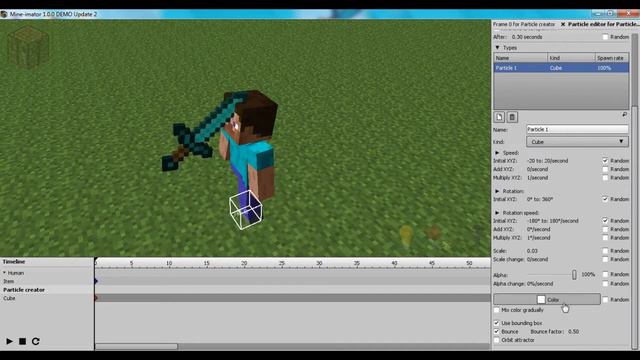The width and height of the screenshot is (640, 360).
Task: Uncheck the Bounce checkbox
Action: click(497, 331)
